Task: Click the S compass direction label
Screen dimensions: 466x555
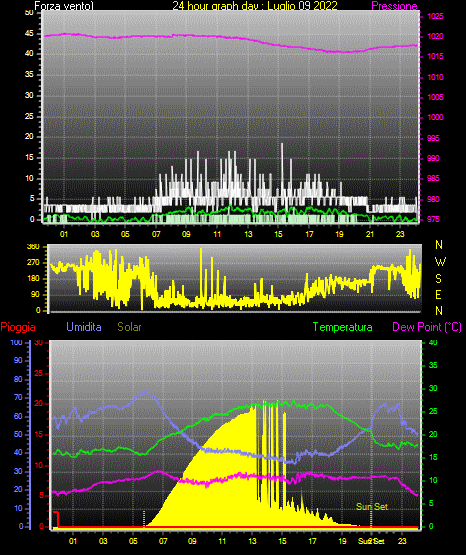Action: pos(438,279)
